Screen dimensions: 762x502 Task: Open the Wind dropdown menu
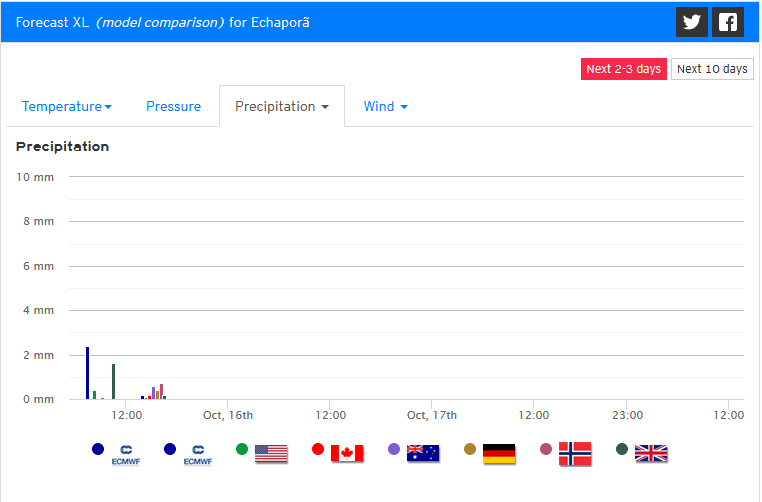(385, 107)
